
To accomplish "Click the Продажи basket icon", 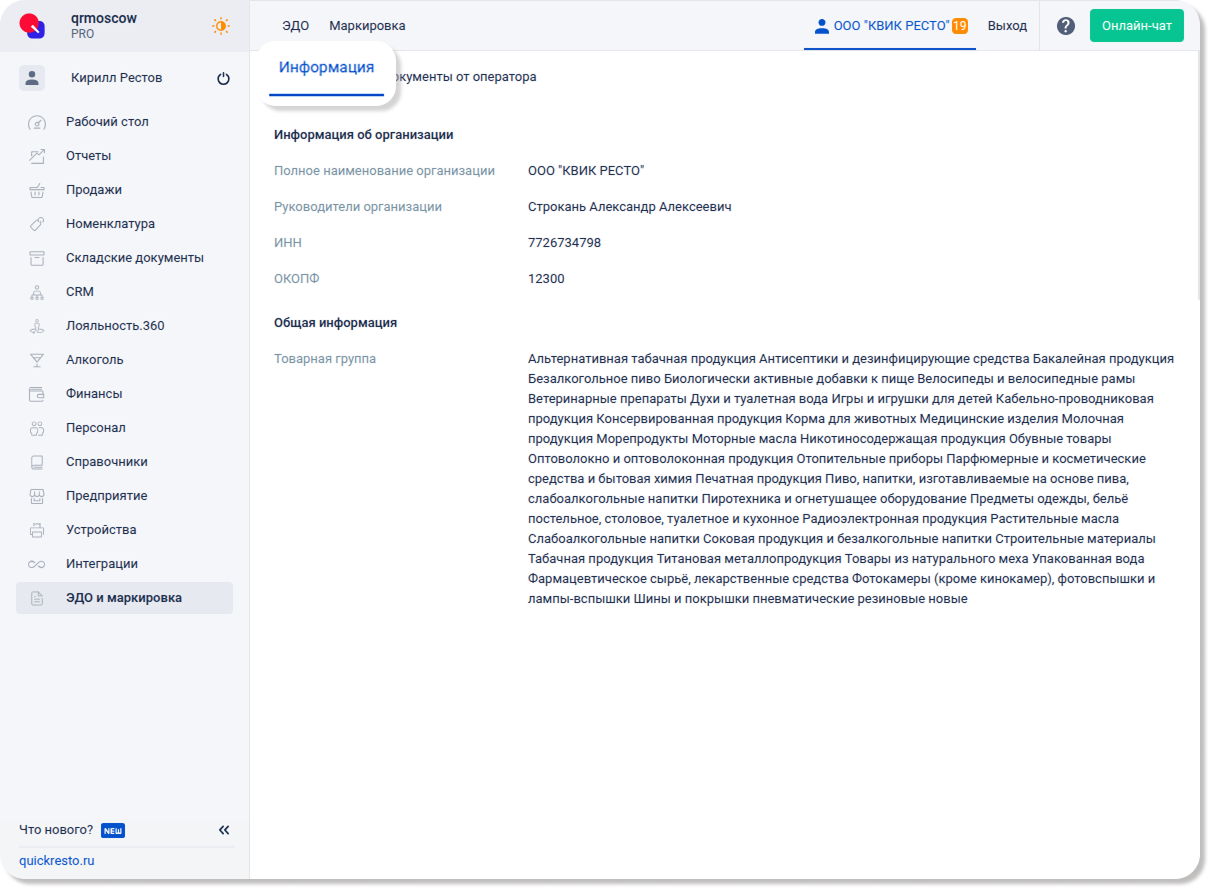I will 37,190.
